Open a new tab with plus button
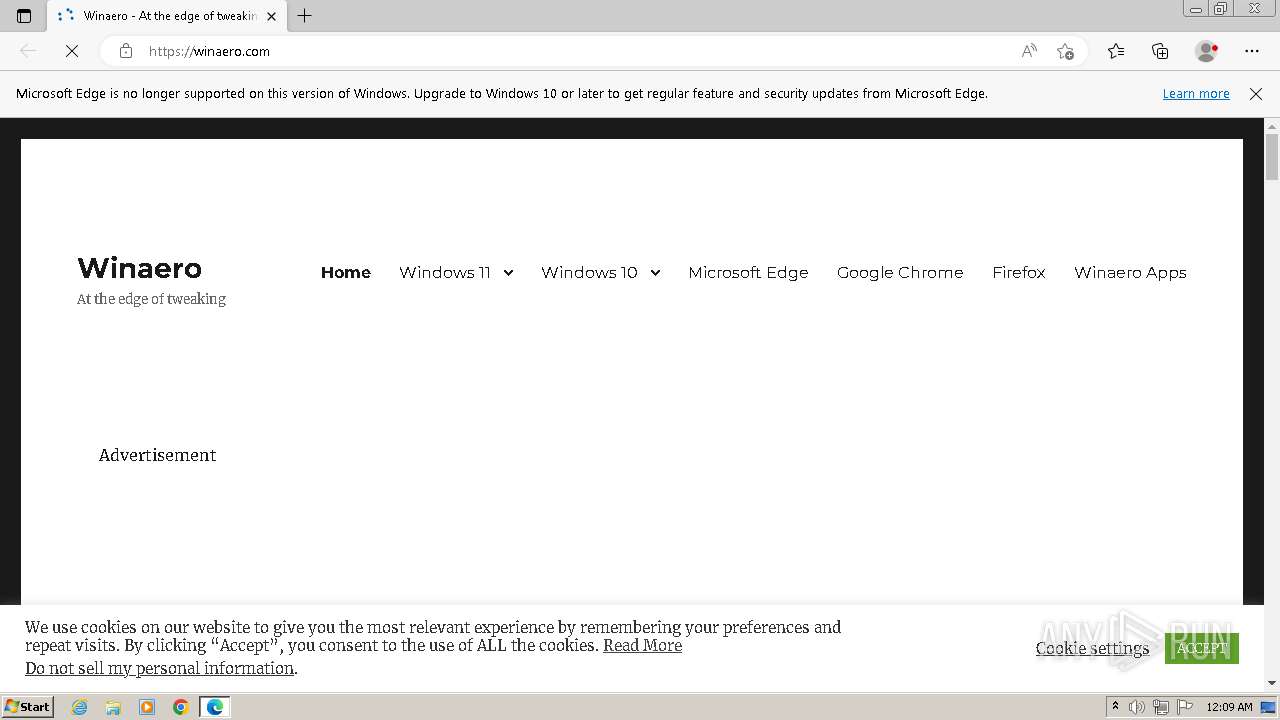The image size is (1280, 720). pos(305,16)
